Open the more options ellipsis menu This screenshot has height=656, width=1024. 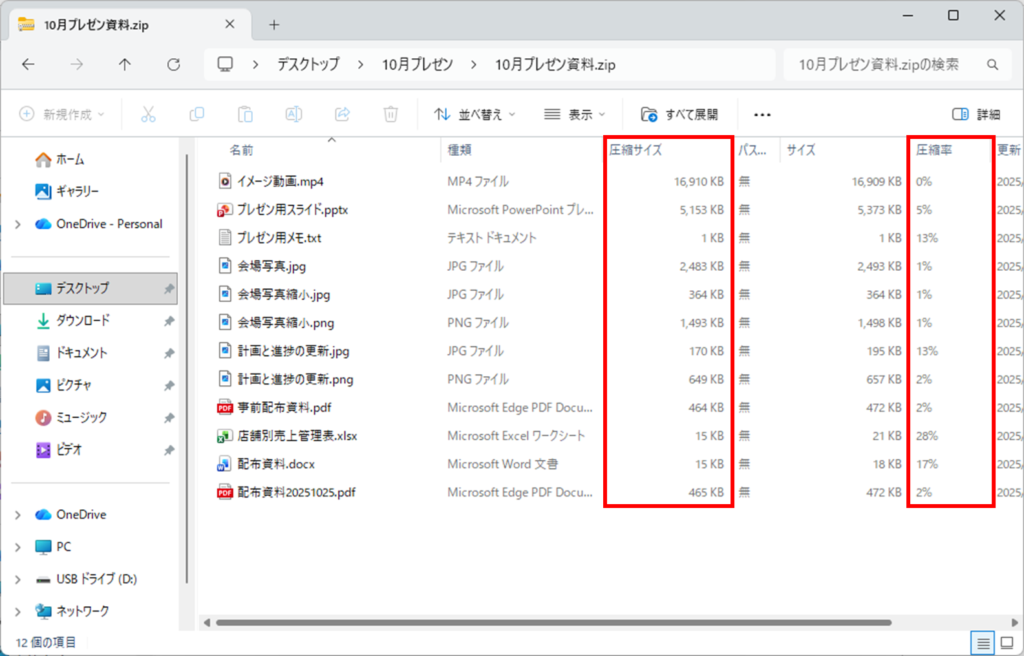point(762,114)
